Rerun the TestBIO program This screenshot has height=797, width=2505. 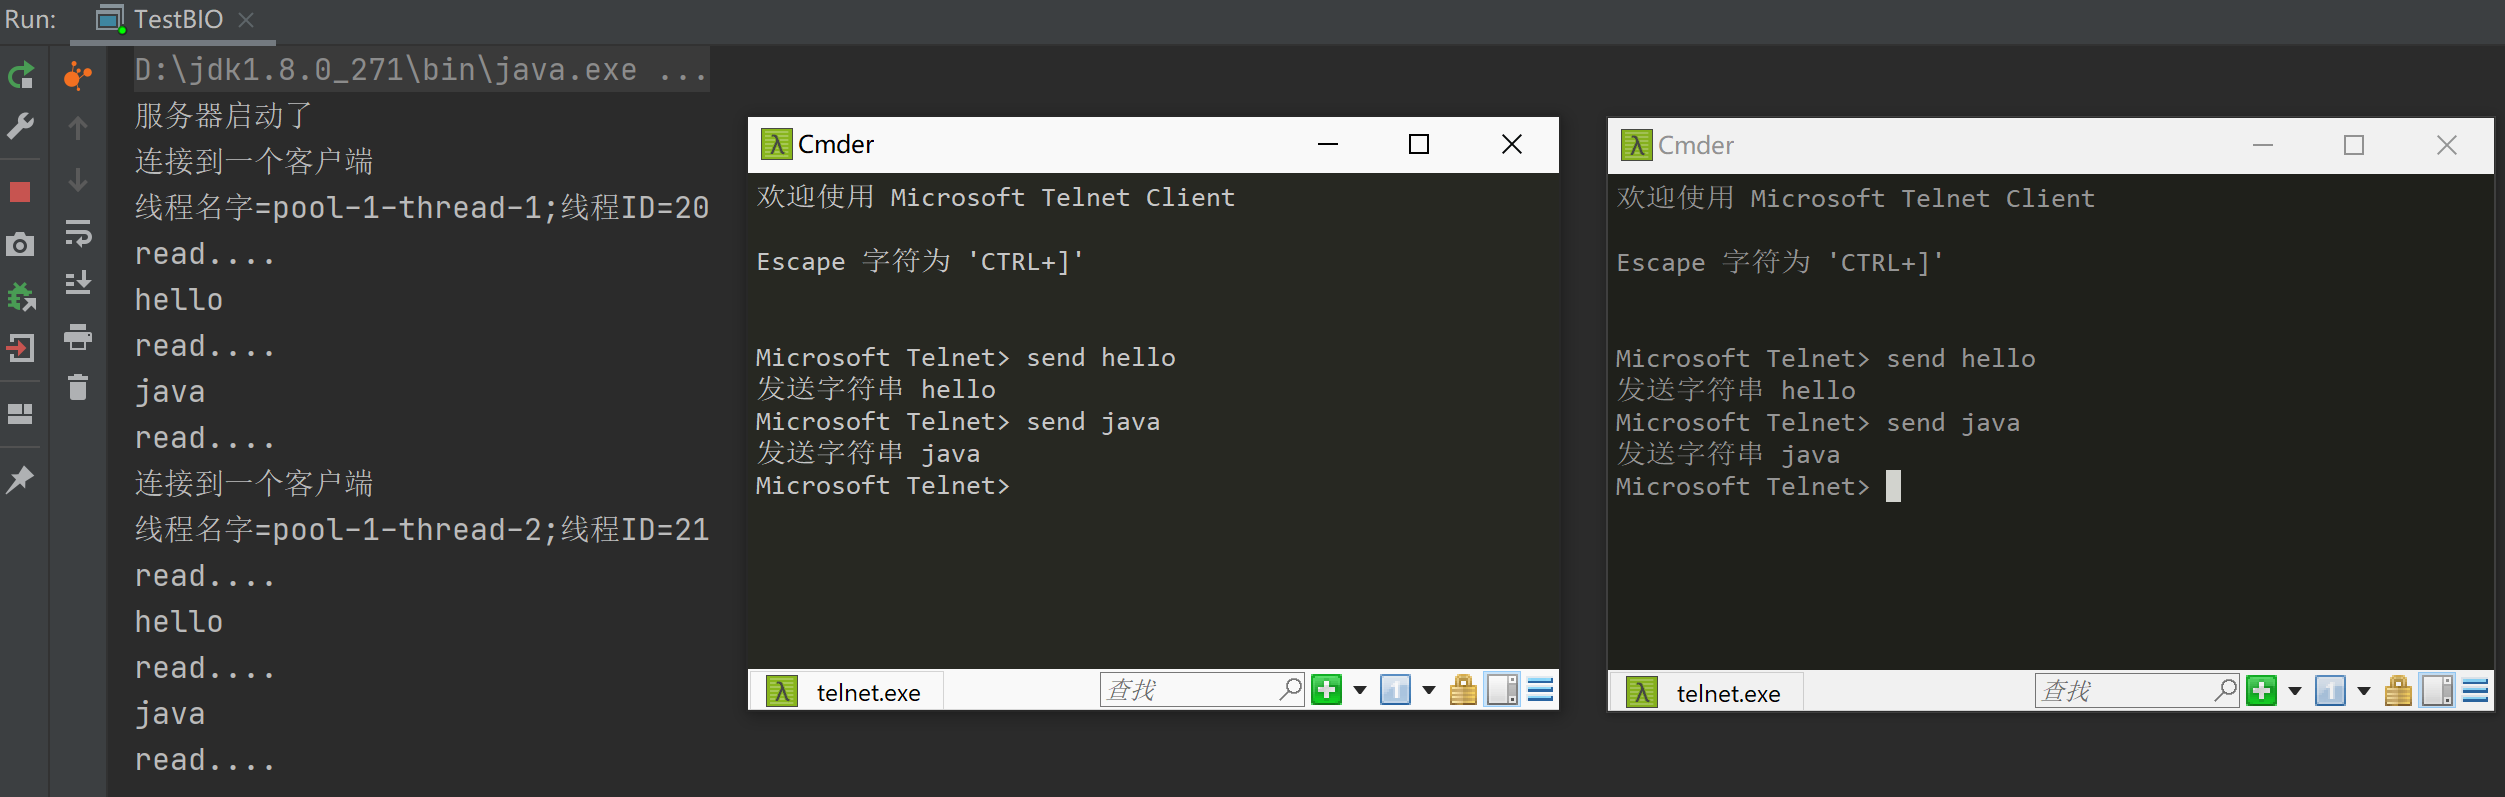pyautogui.click(x=21, y=75)
